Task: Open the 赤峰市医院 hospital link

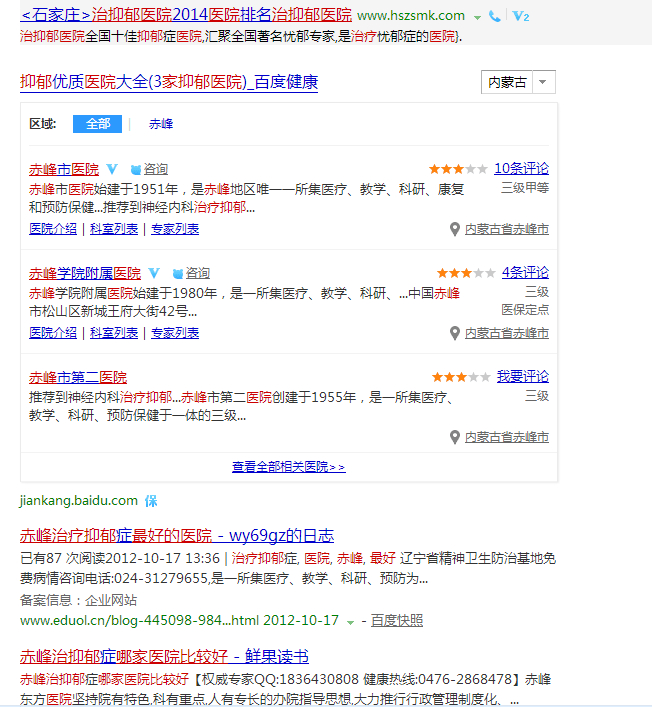Action: 64,170
